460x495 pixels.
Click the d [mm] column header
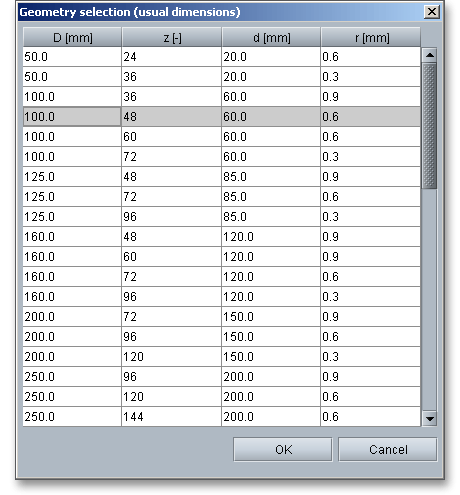(x=271, y=37)
